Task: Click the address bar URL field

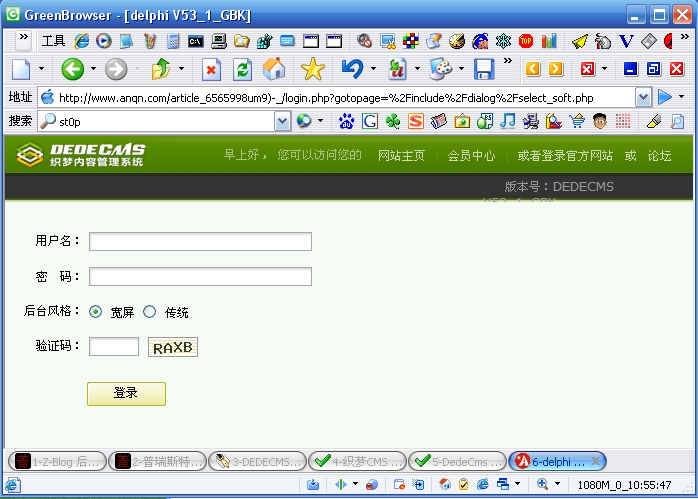Action: pyautogui.click(x=337, y=97)
